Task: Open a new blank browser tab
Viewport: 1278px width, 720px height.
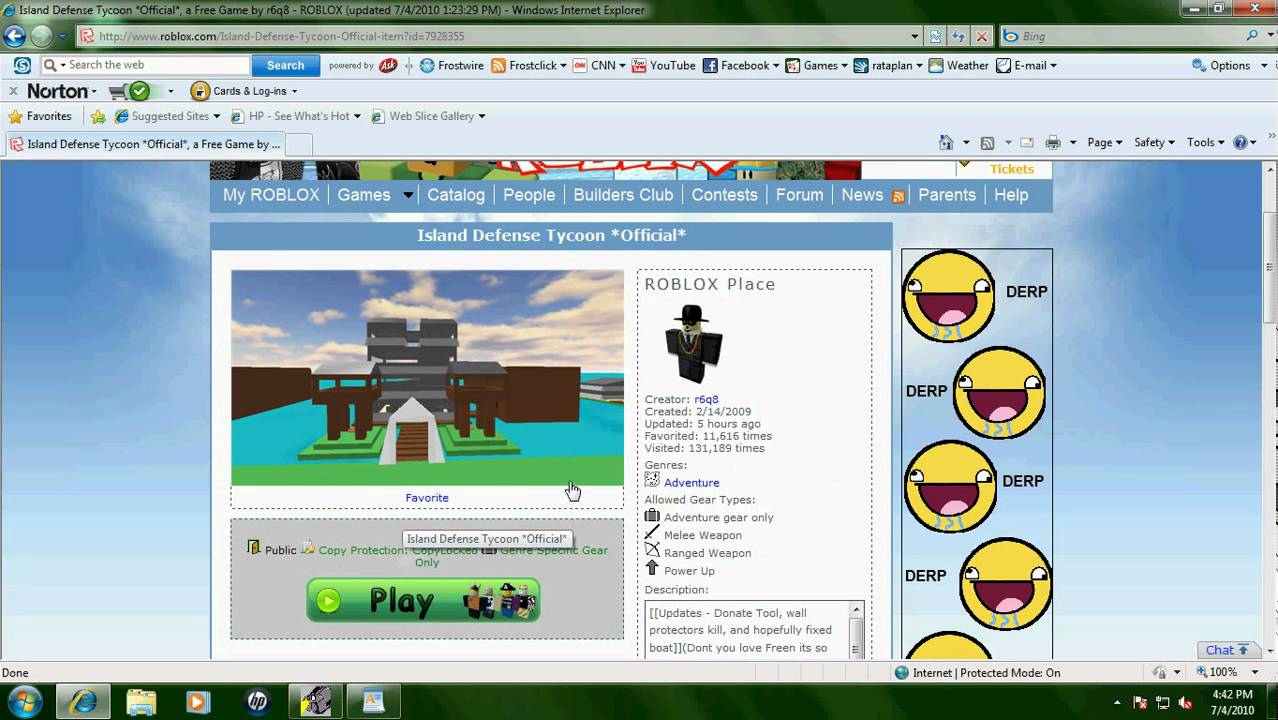Action: click(298, 145)
